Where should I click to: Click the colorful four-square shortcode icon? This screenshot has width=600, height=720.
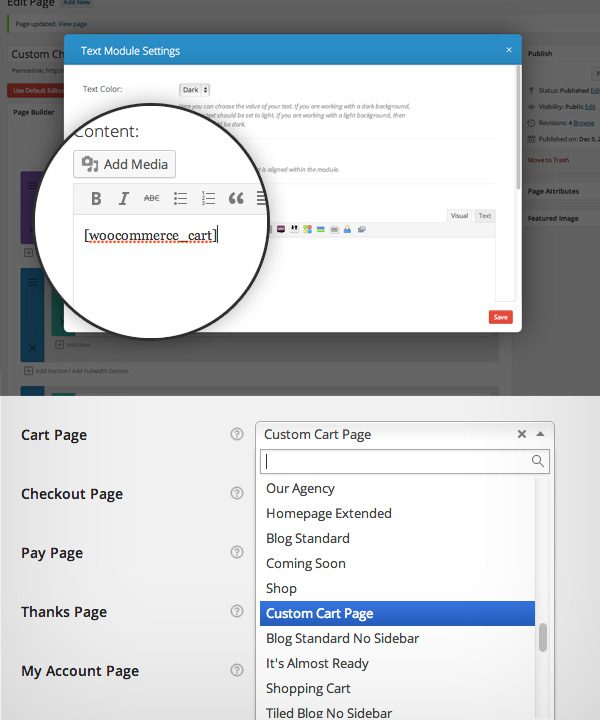[307, 229]
